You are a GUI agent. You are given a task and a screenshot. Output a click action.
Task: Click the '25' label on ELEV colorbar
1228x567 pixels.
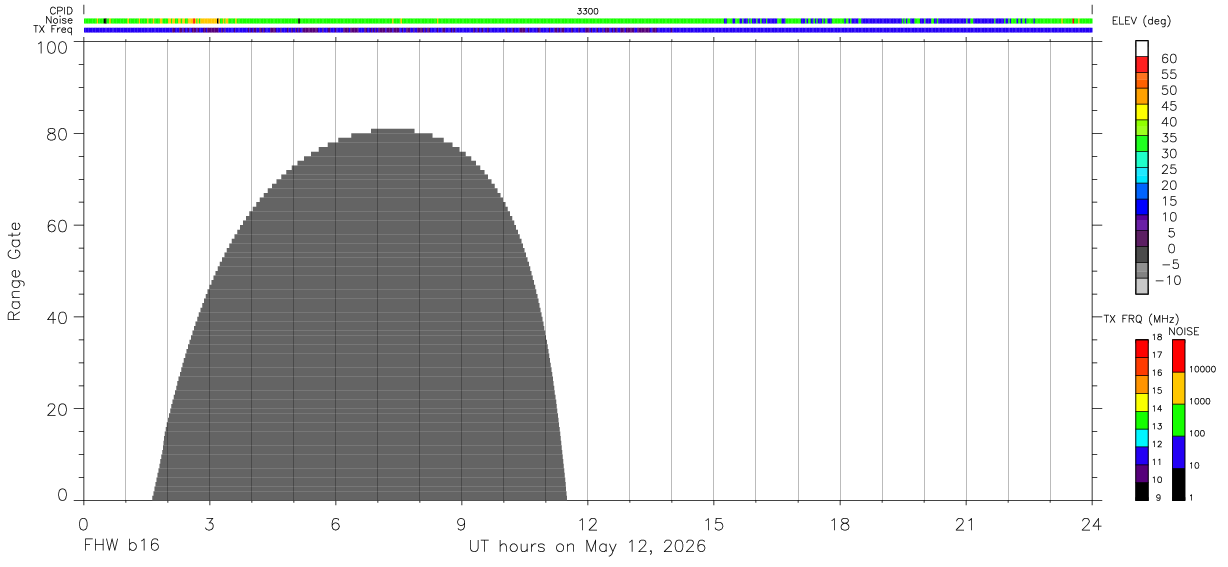1169,169
